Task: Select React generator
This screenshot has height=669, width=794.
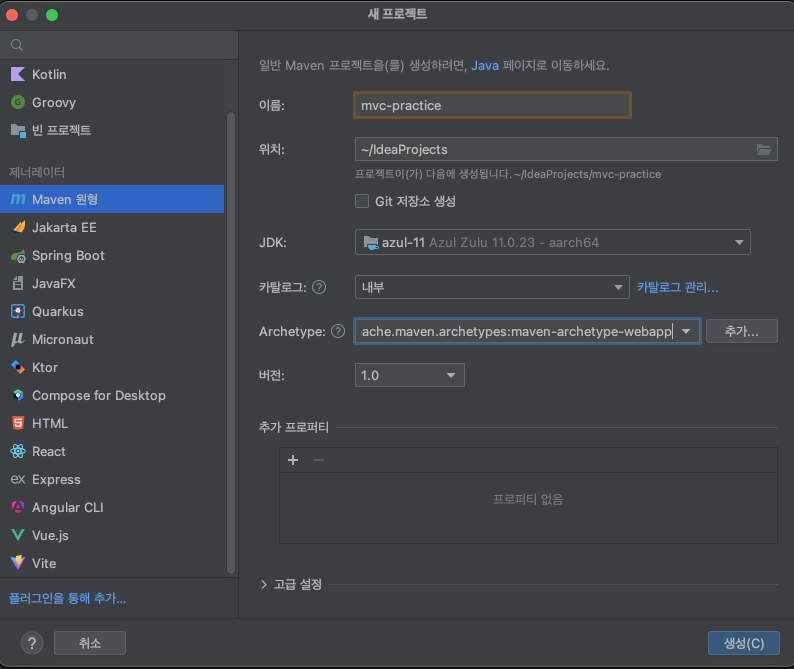Action: (x=112, y=451)
